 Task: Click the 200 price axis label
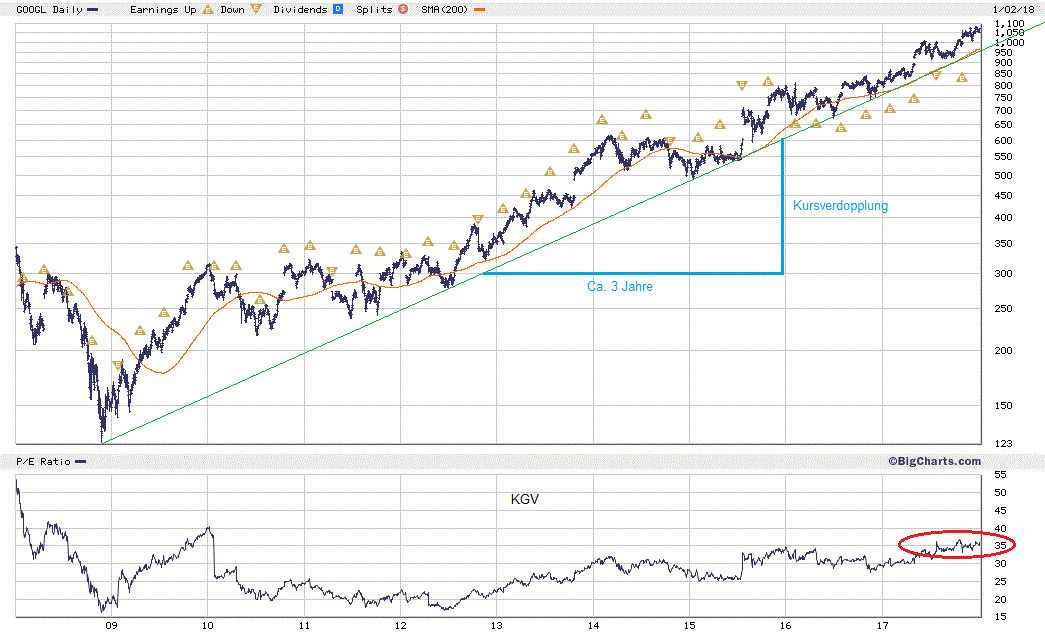(x=1003, y=350)
